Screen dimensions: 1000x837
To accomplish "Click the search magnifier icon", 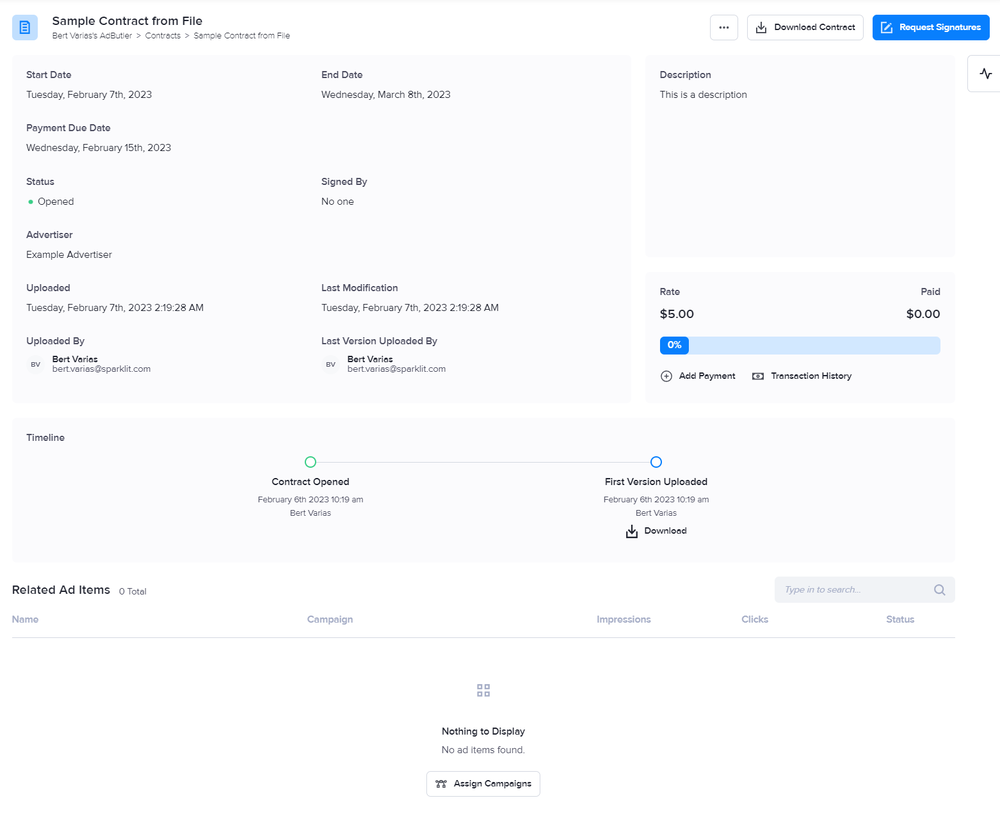I will click(x=939, y=589).
